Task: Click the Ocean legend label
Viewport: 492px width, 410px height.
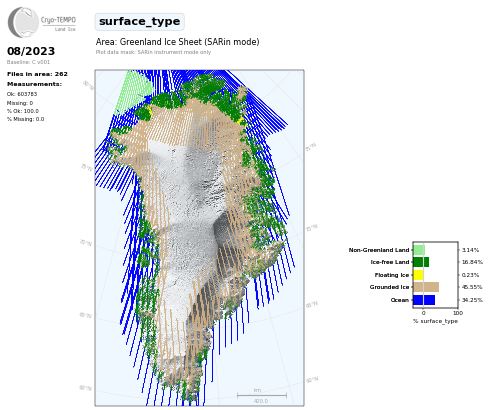Action: (x=400, y=300)
